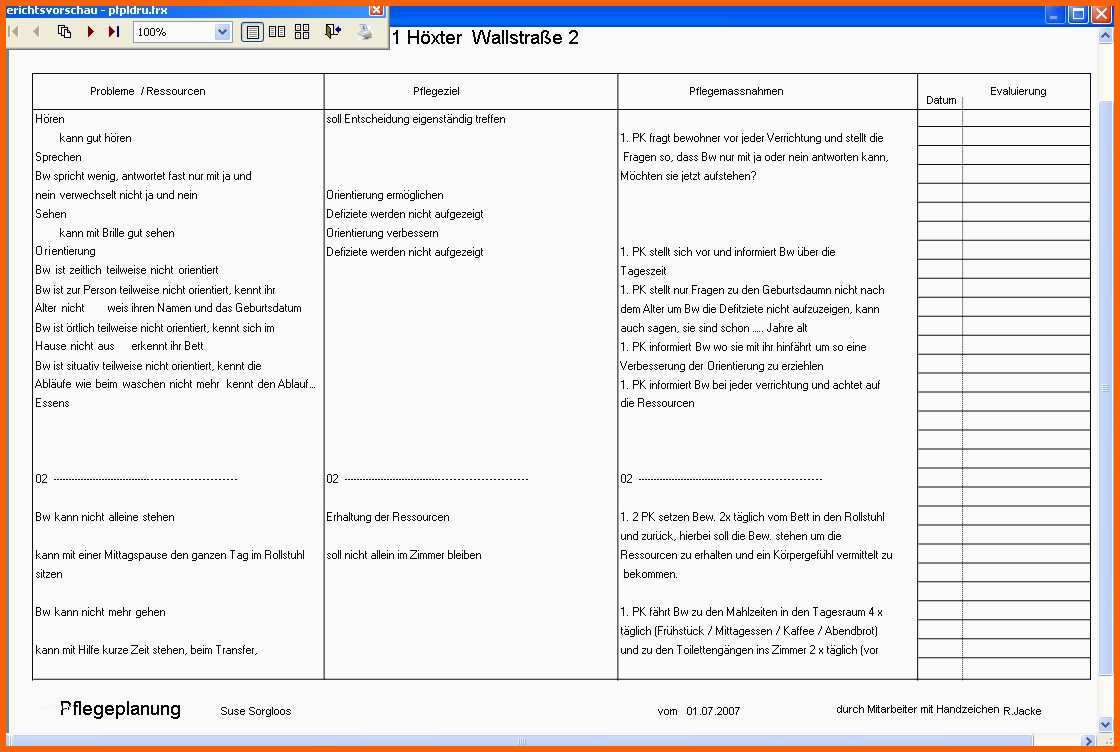Open the go-to-page icon

(x=64, y=31)
